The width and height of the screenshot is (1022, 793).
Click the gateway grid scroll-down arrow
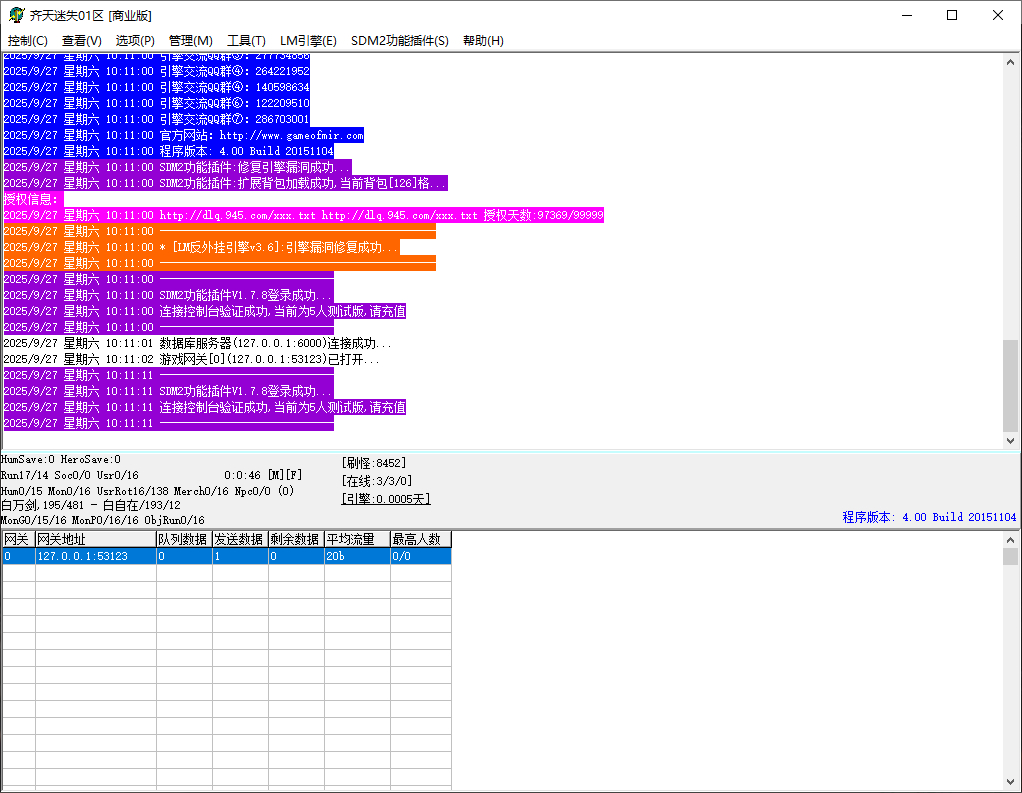[x=1010, y=780]
